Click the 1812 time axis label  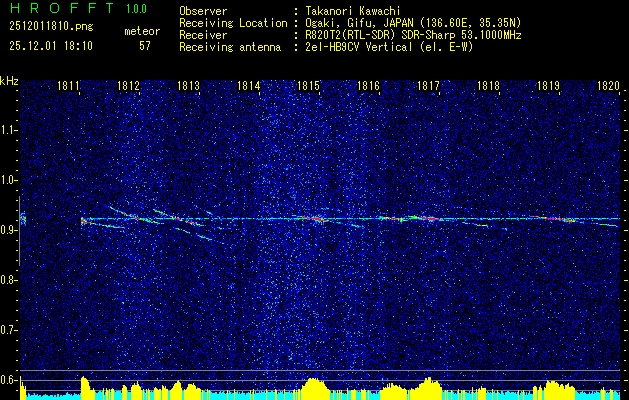128,85
